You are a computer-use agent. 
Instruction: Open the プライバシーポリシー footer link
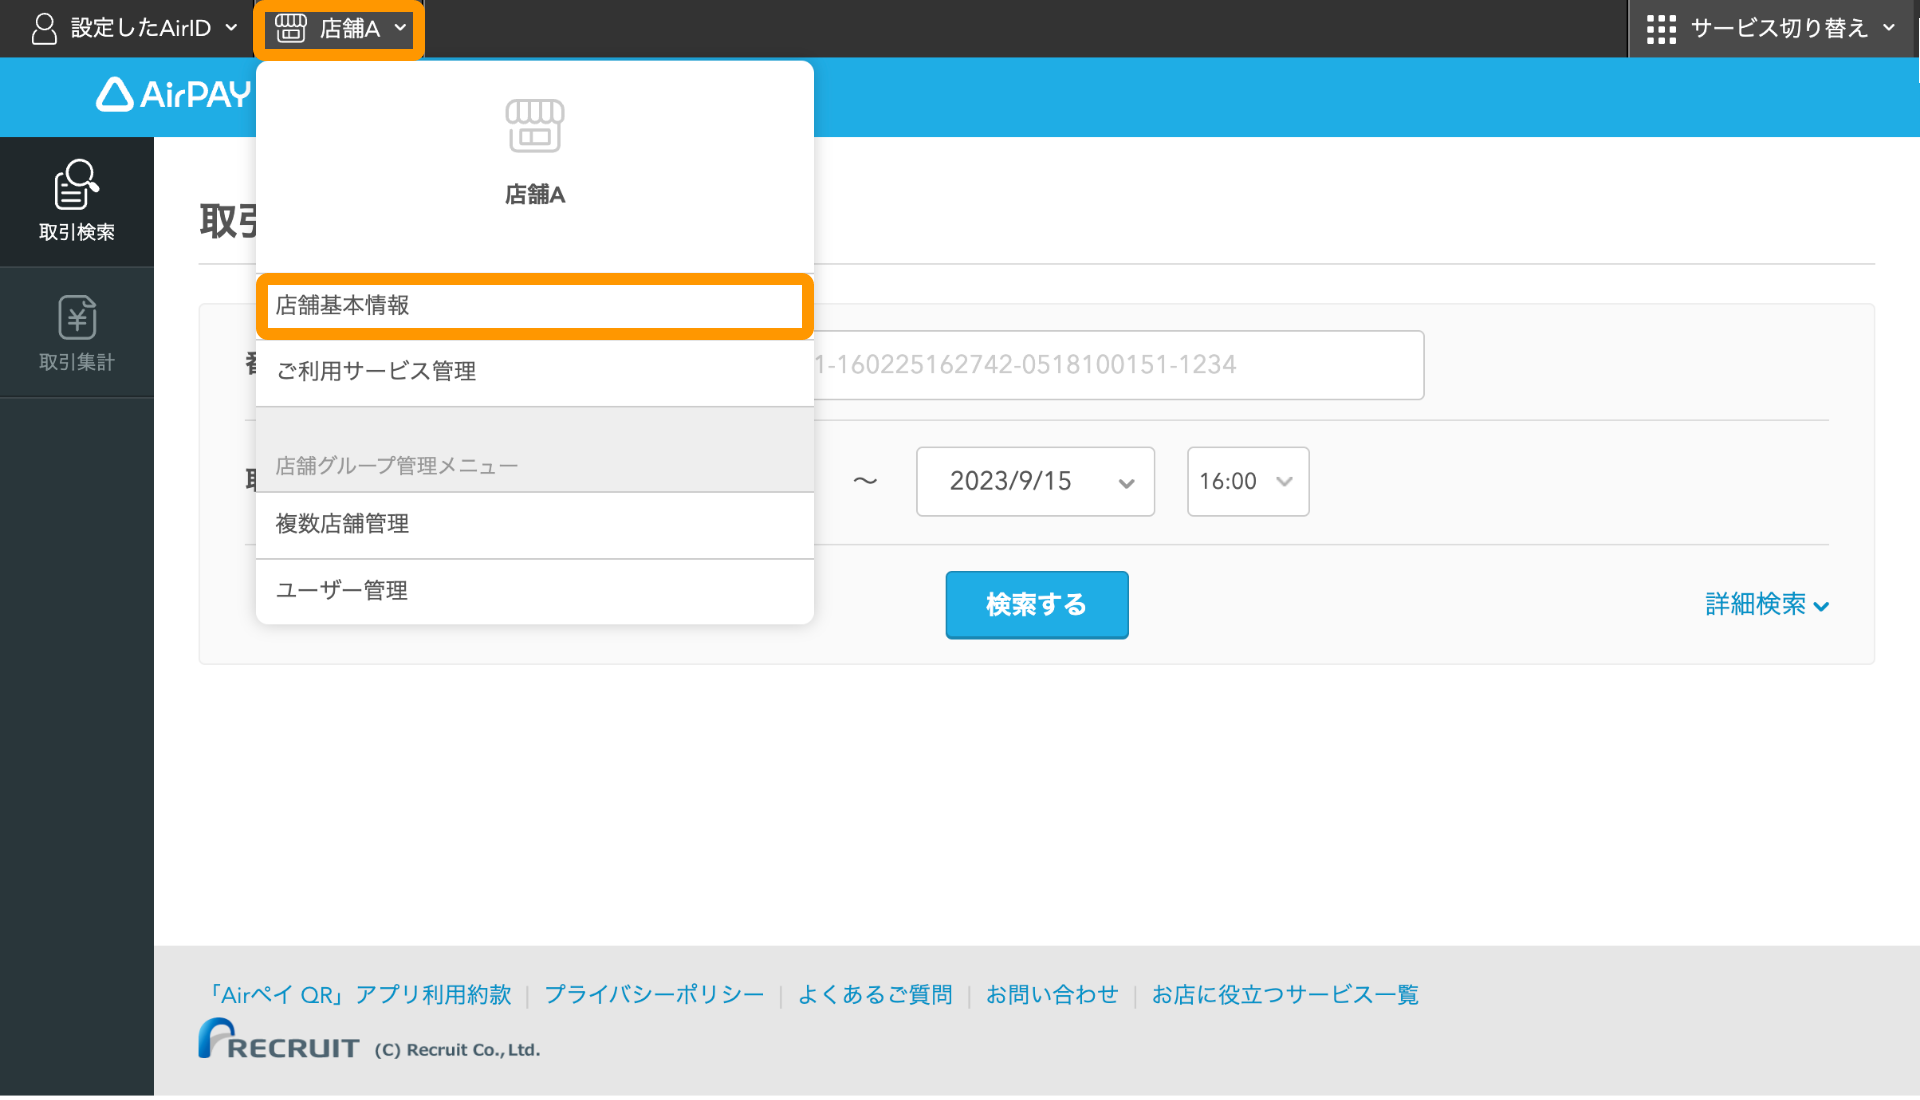tap(654, 995)
